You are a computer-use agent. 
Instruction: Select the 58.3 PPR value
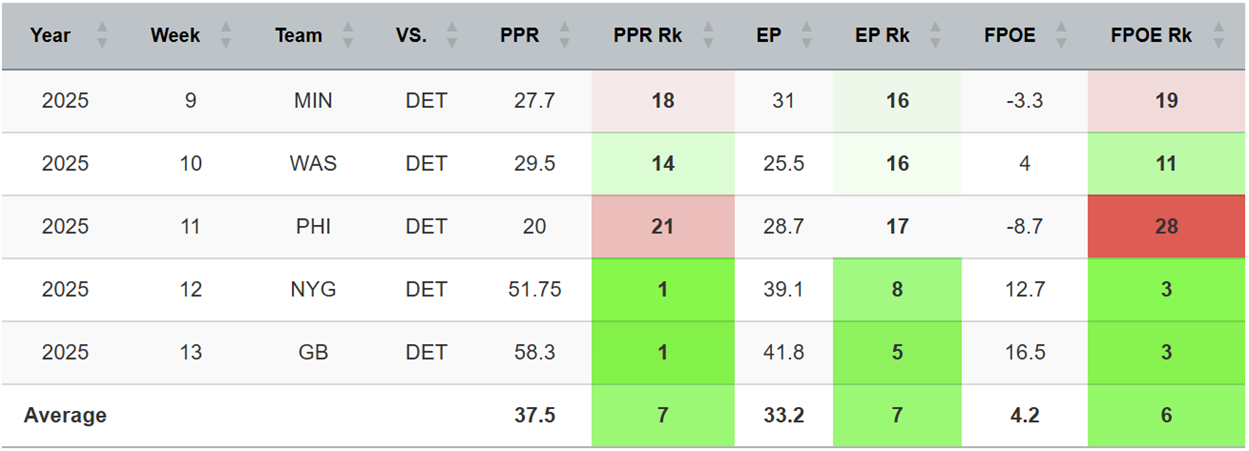click(x=534, y=353)
